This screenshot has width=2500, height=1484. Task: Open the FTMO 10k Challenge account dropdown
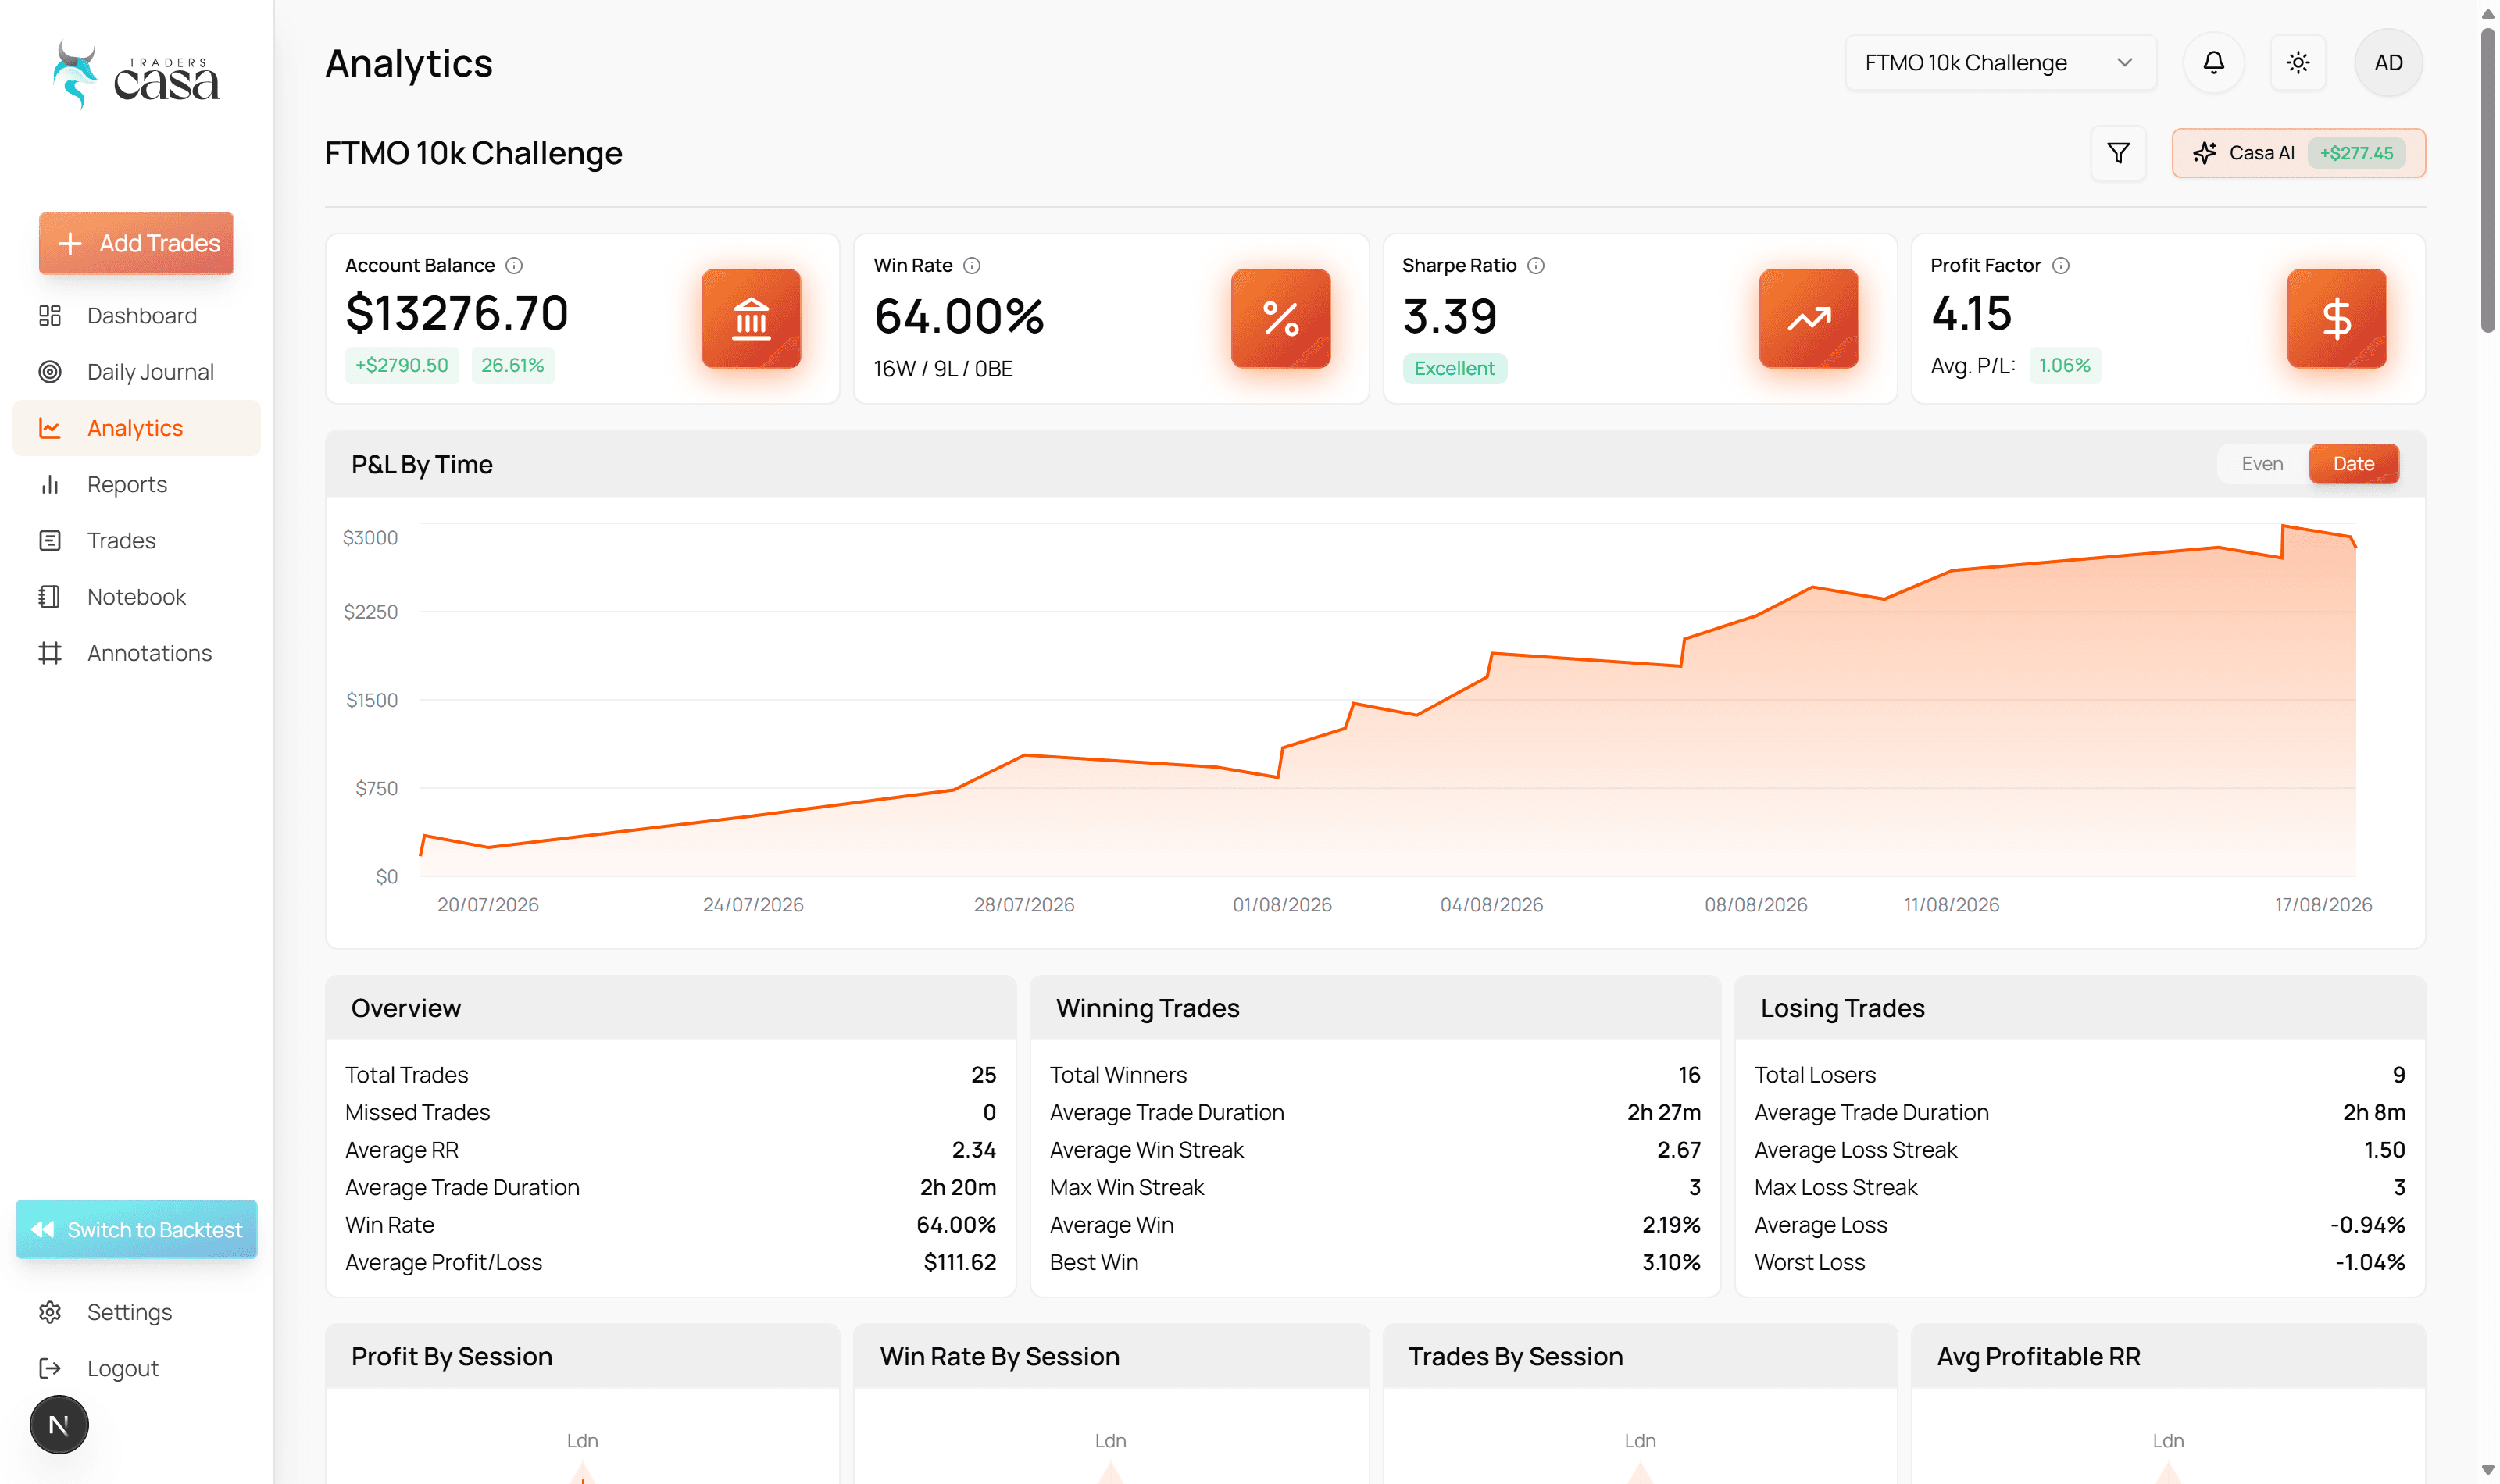(2000, 63)
